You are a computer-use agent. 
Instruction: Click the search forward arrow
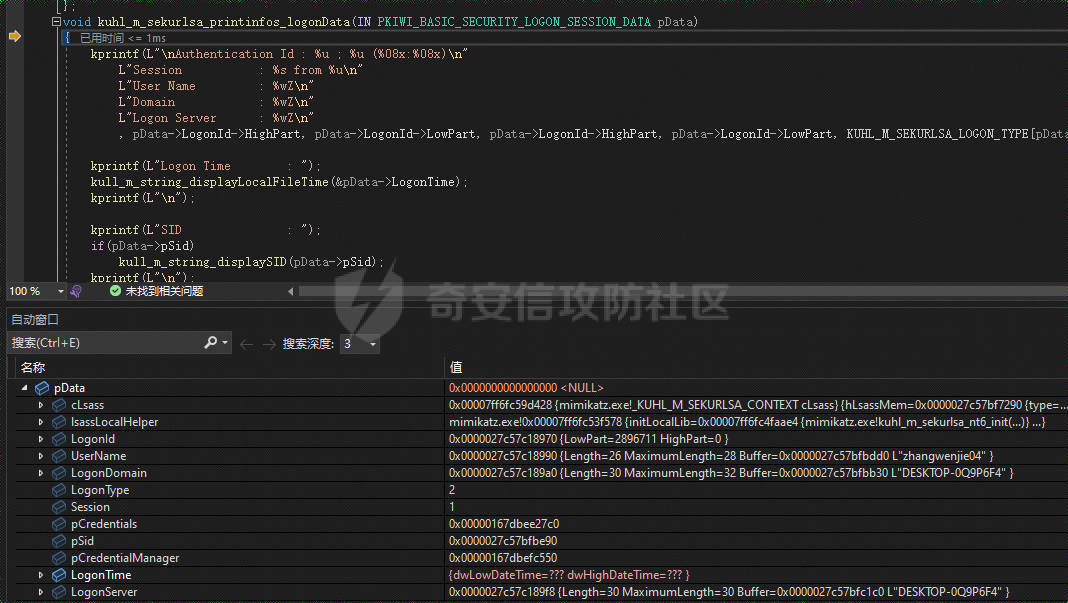[269, 344]
